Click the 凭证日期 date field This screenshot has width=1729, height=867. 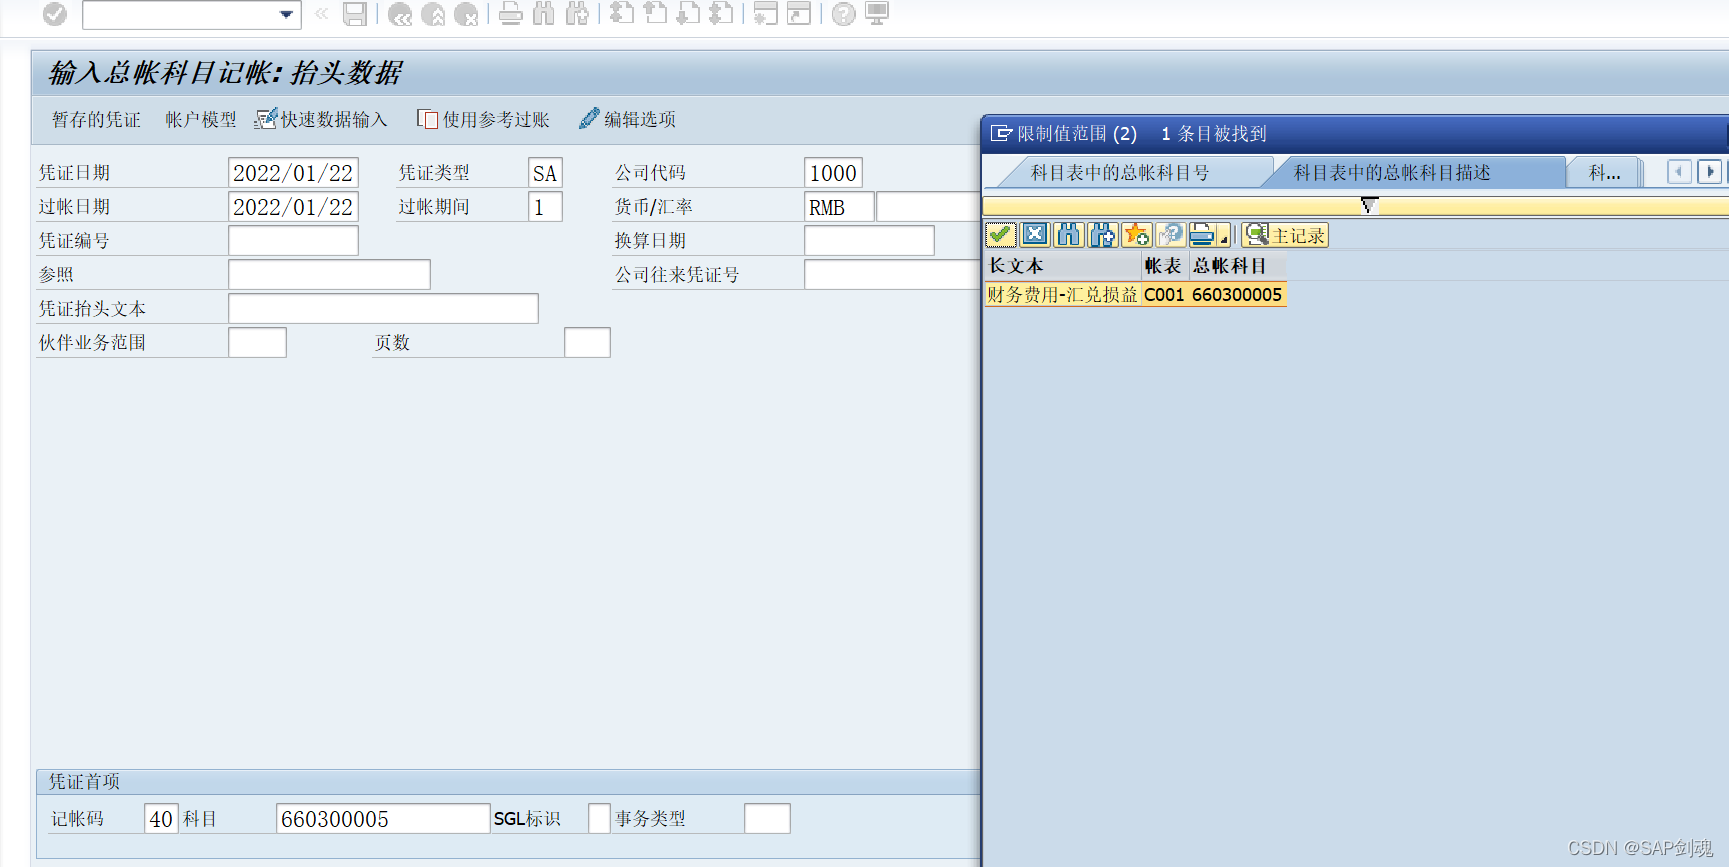coord(293,173)
